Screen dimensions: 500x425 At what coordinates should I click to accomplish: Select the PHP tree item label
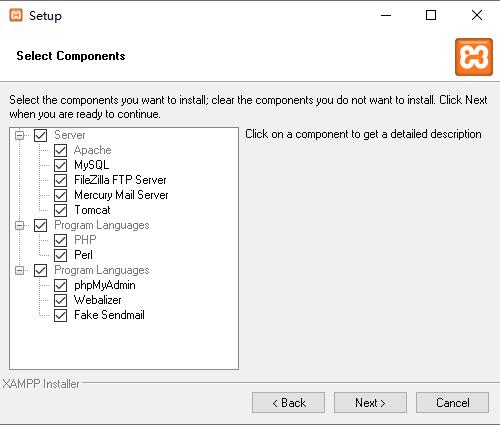tap(85, 240)
